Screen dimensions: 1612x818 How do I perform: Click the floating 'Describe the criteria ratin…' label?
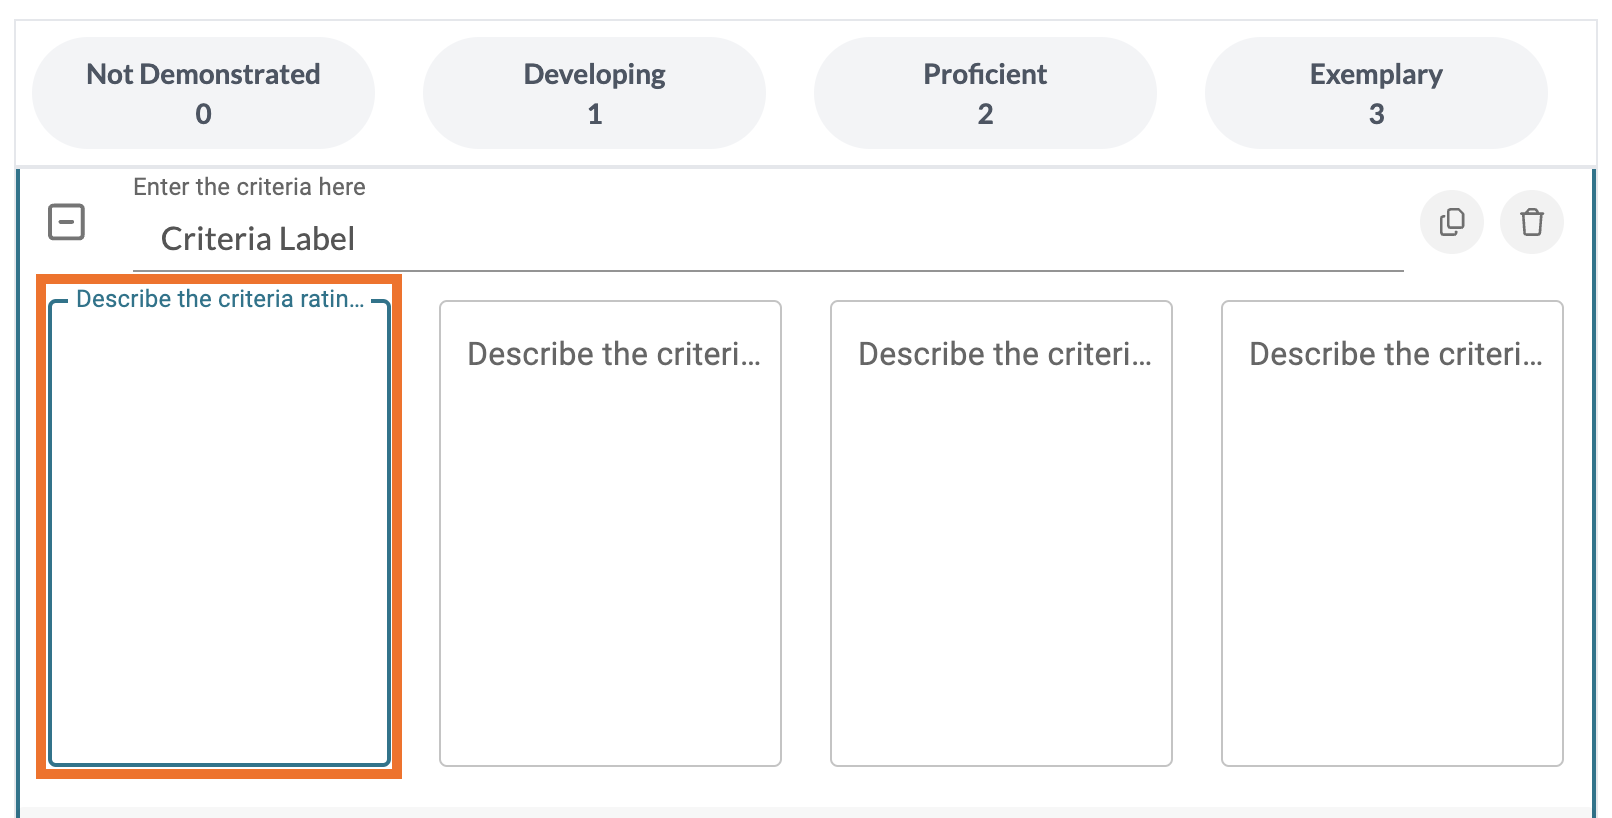point(219,299)
